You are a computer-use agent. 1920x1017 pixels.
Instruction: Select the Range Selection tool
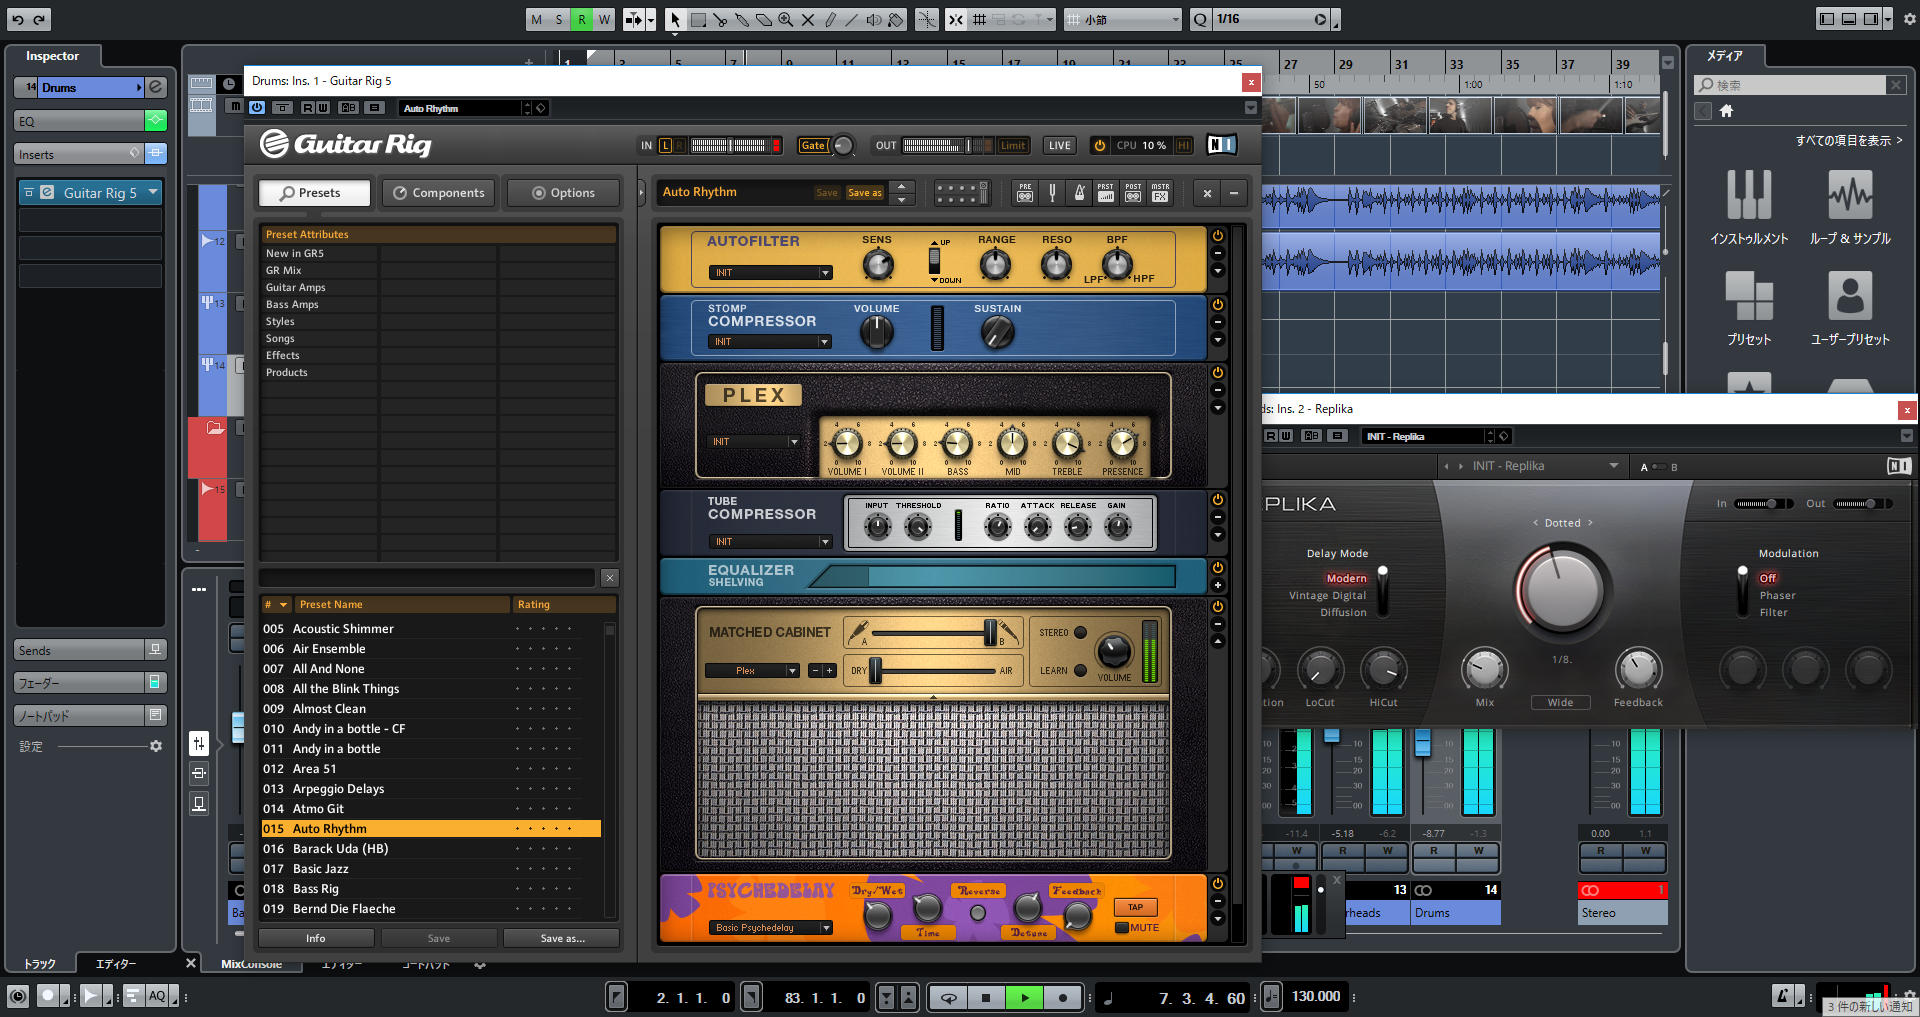[x=698, y=19]
